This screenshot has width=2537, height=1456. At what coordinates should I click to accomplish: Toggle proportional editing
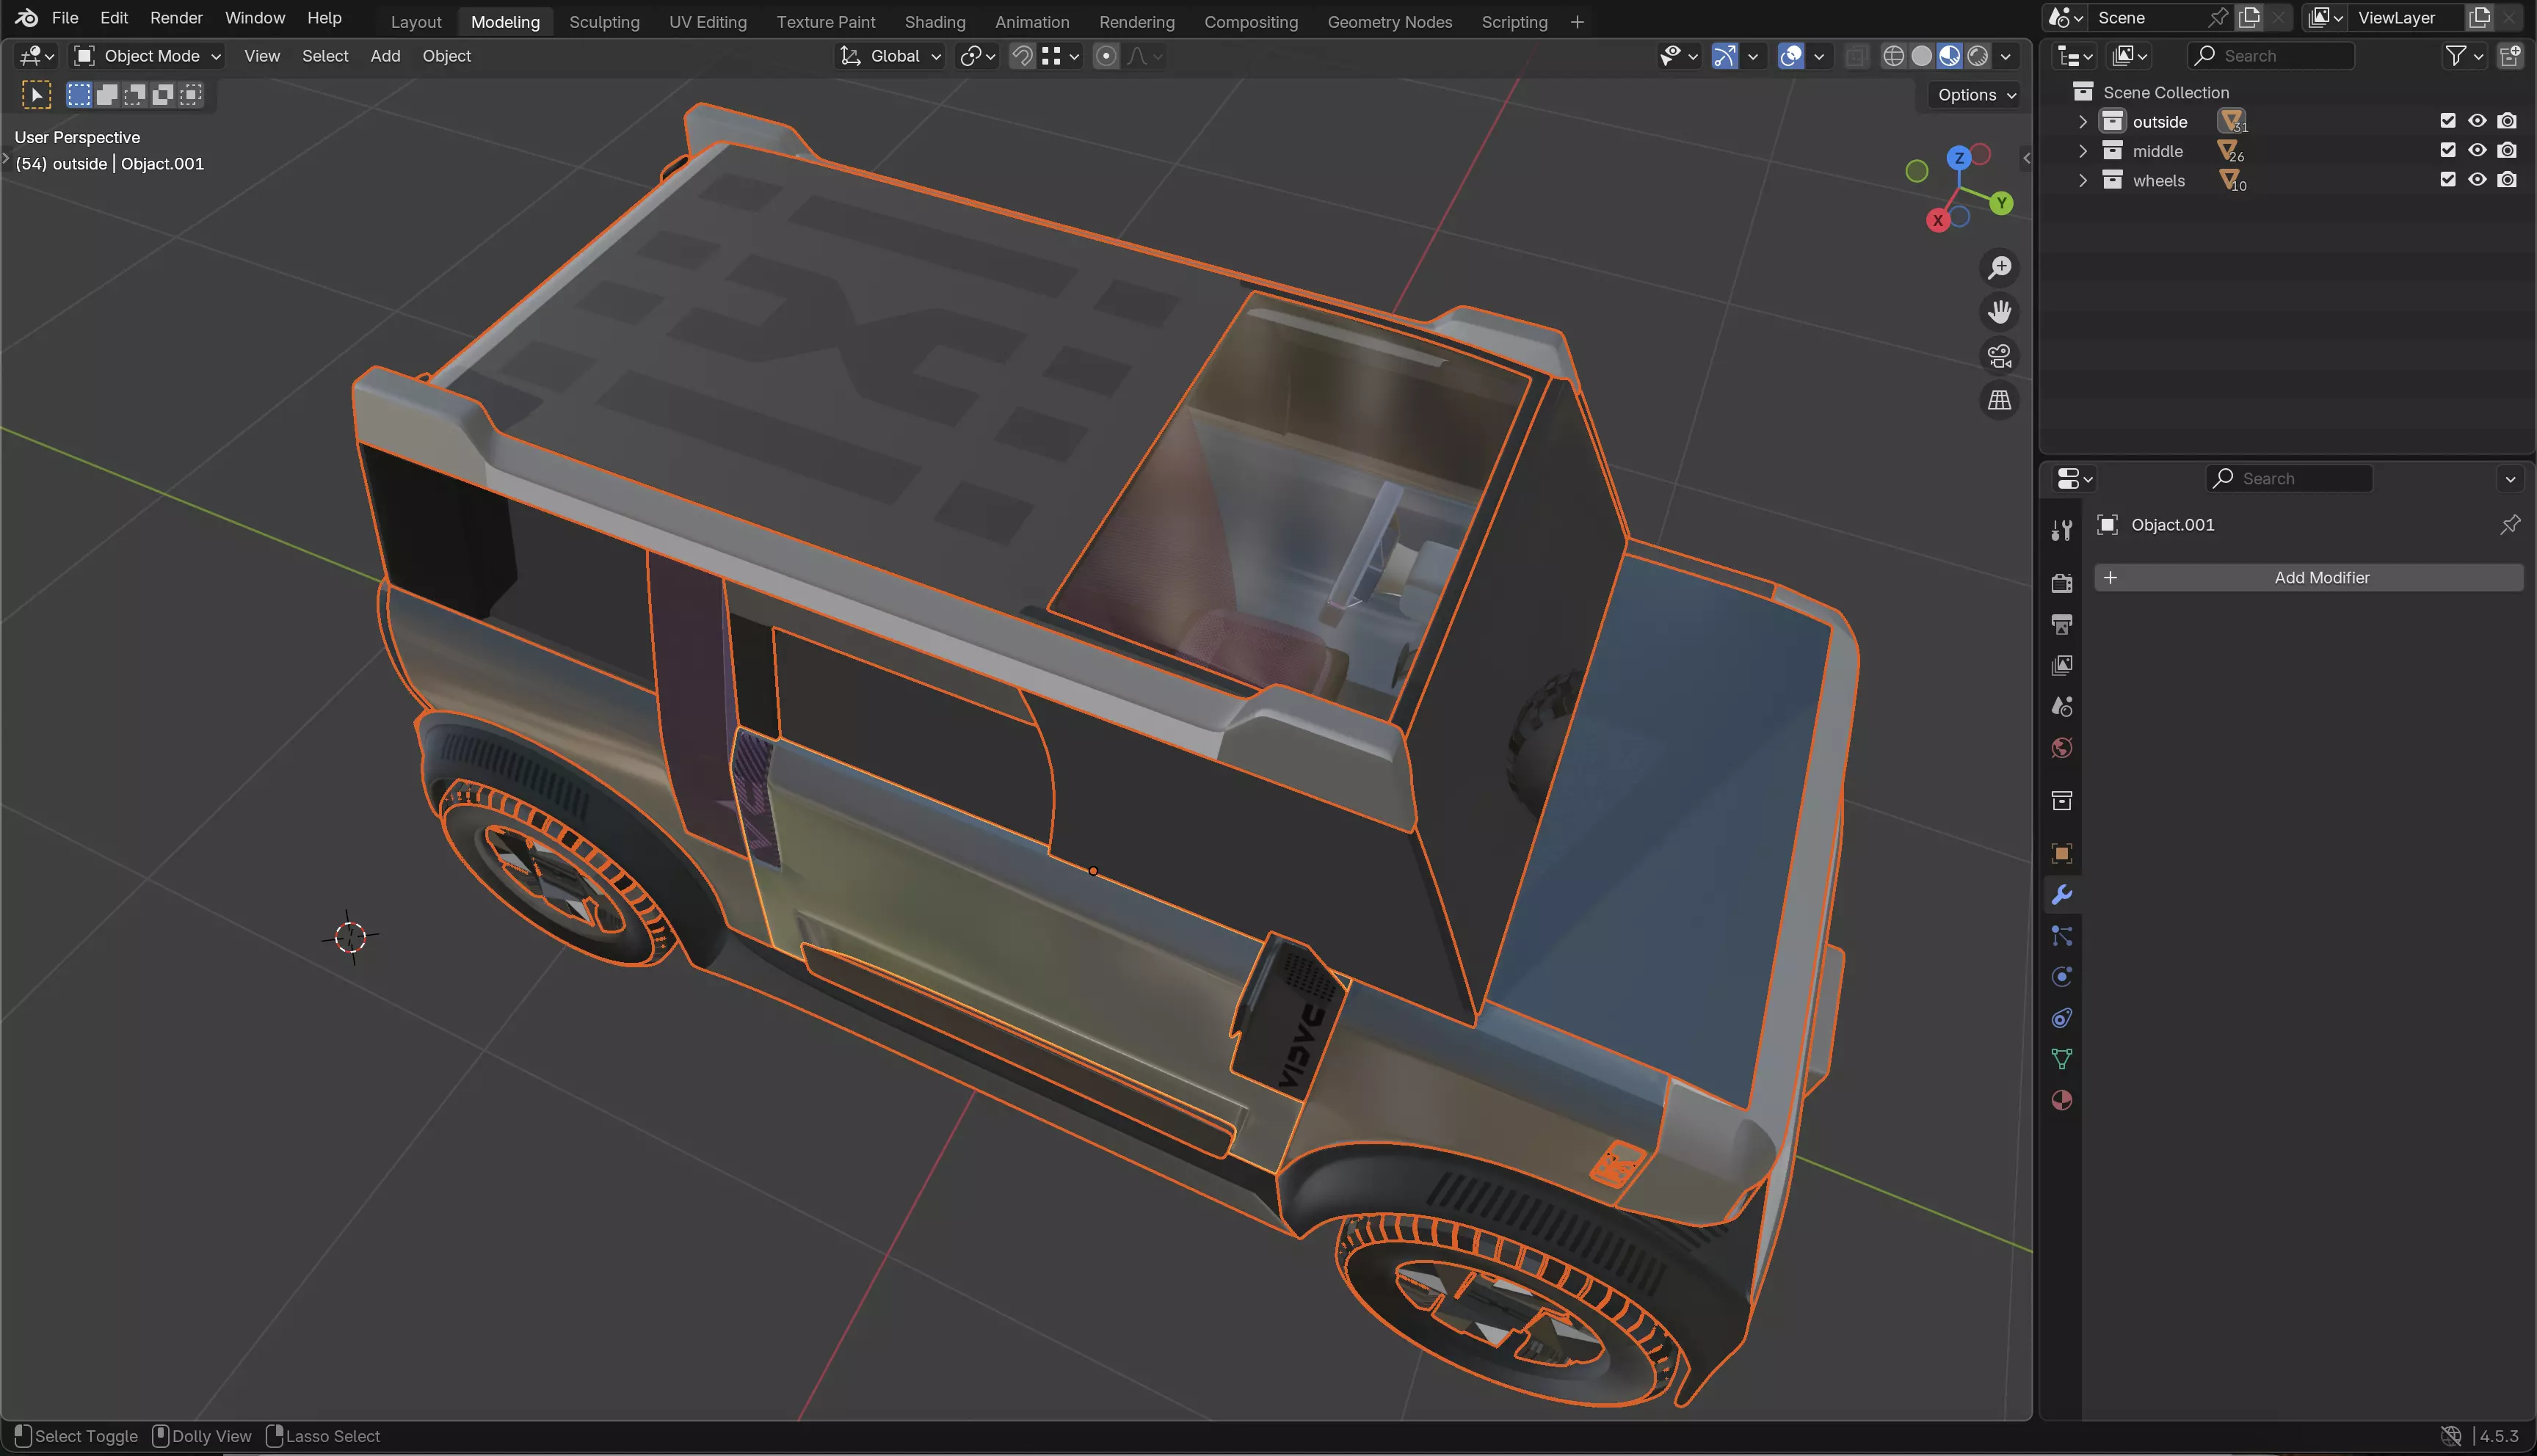[x=1106, y=56]
